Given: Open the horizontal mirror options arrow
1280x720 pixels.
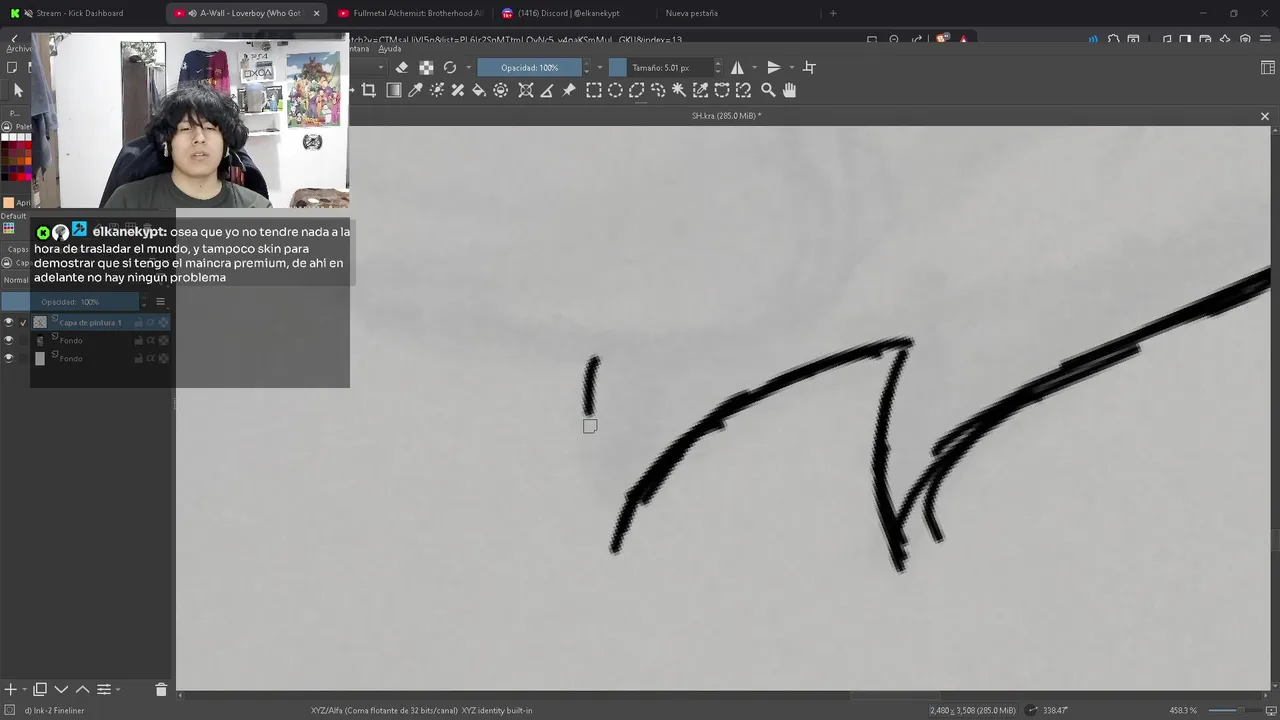Looking at the screenshot, I should click(754, 67).
